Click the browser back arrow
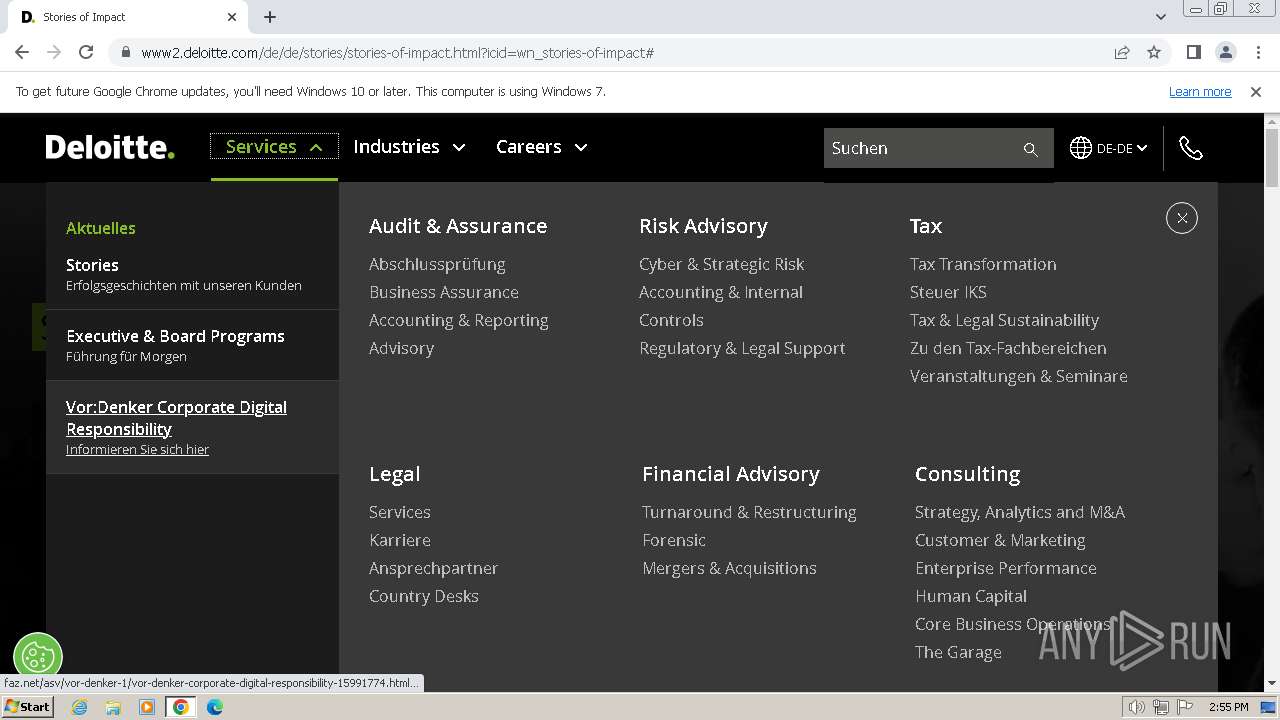The height and width of the screenshot is (720, 1280). (22, 52)
